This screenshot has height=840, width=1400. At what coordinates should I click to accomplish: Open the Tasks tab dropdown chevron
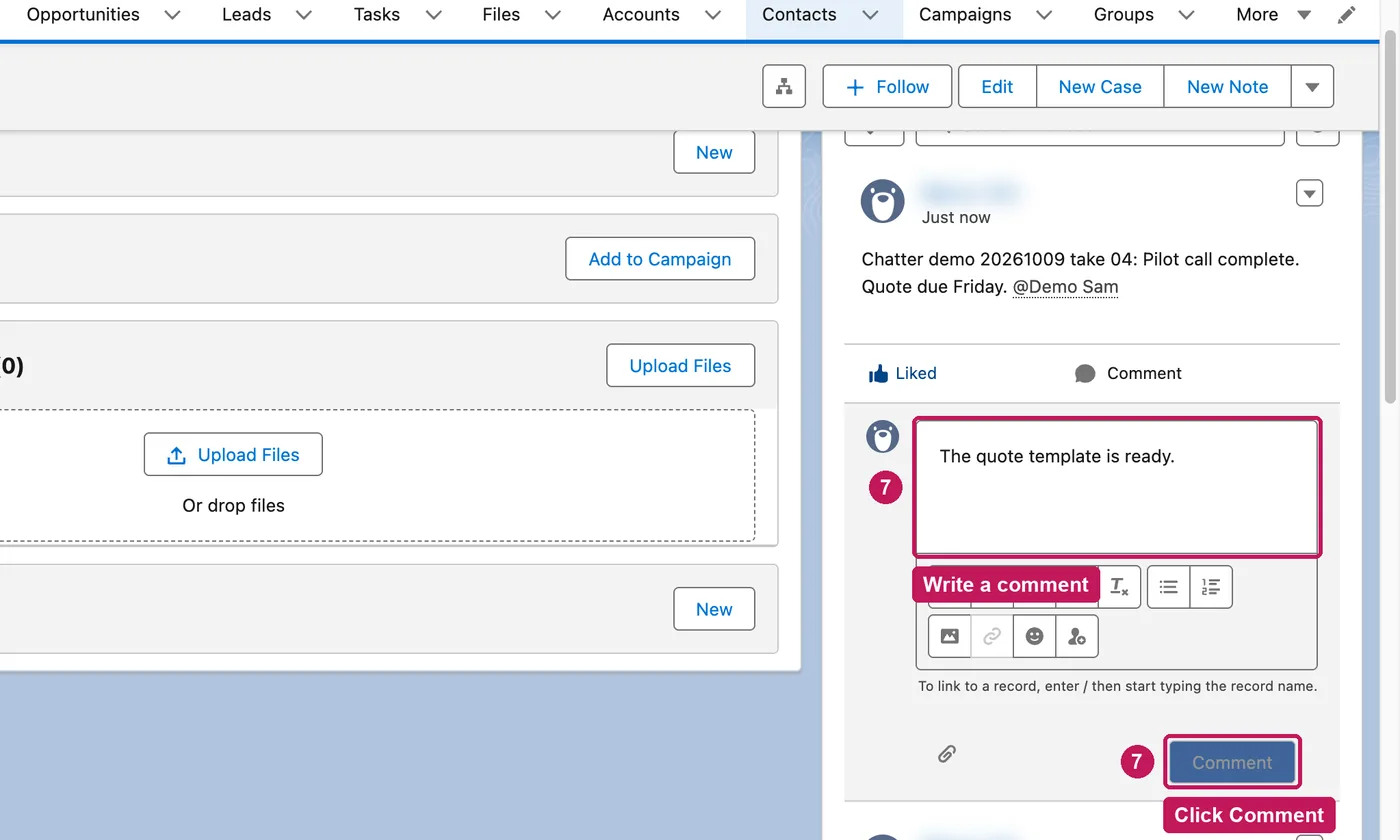pyautogui.click(x=433, y=15)
